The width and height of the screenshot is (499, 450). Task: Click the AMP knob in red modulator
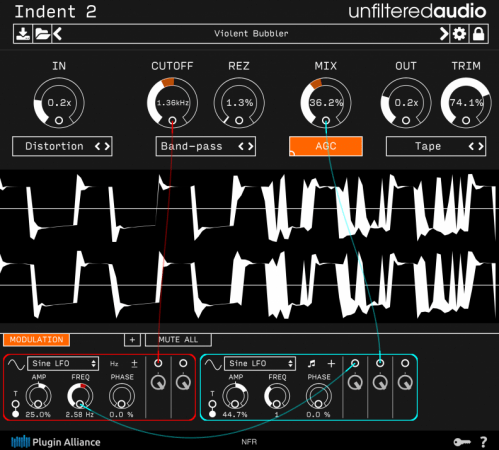(x=39, y=396)
